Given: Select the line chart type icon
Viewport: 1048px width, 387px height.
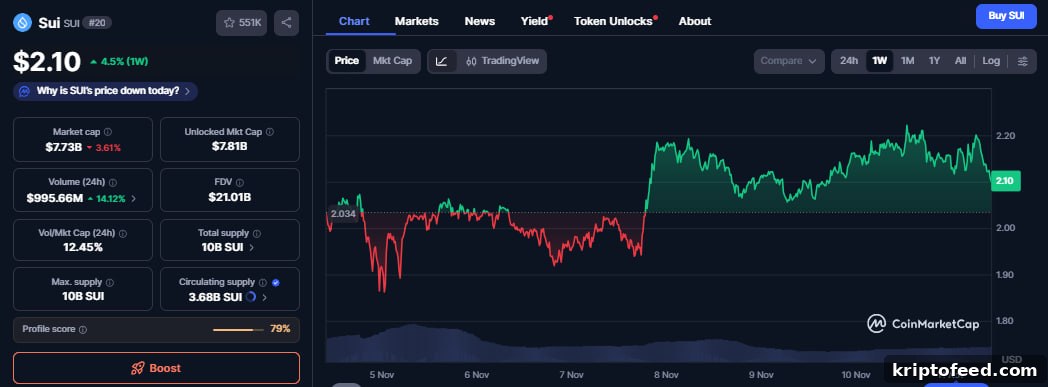Looking at the screenshot, I should pos(442,61).
